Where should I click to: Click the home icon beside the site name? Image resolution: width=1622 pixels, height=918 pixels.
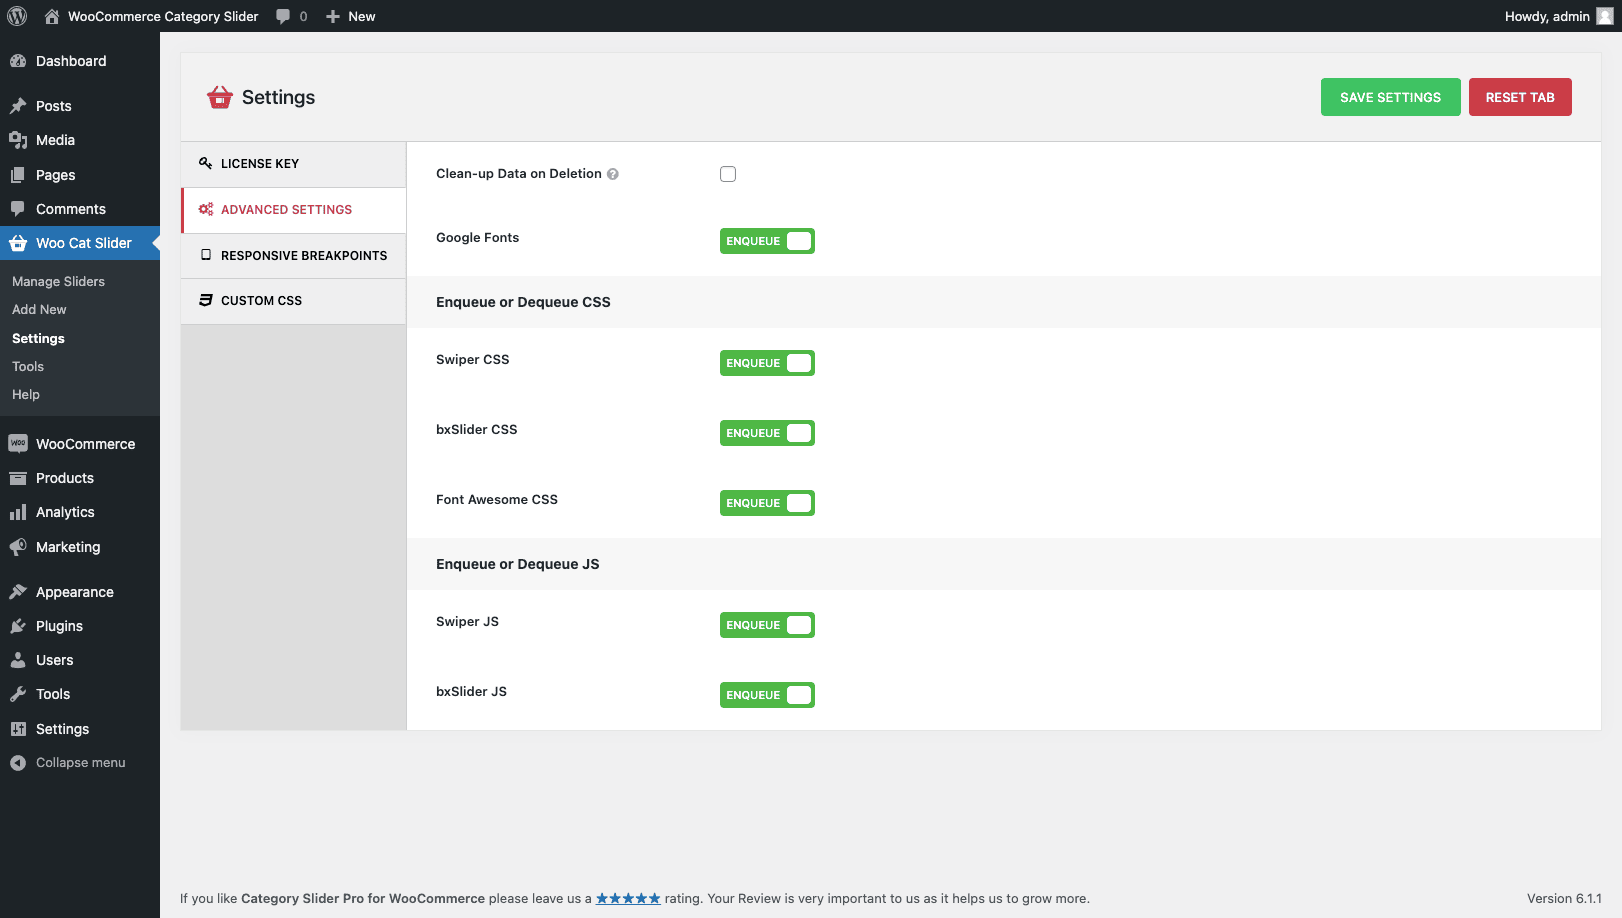[x=52, y=16]
